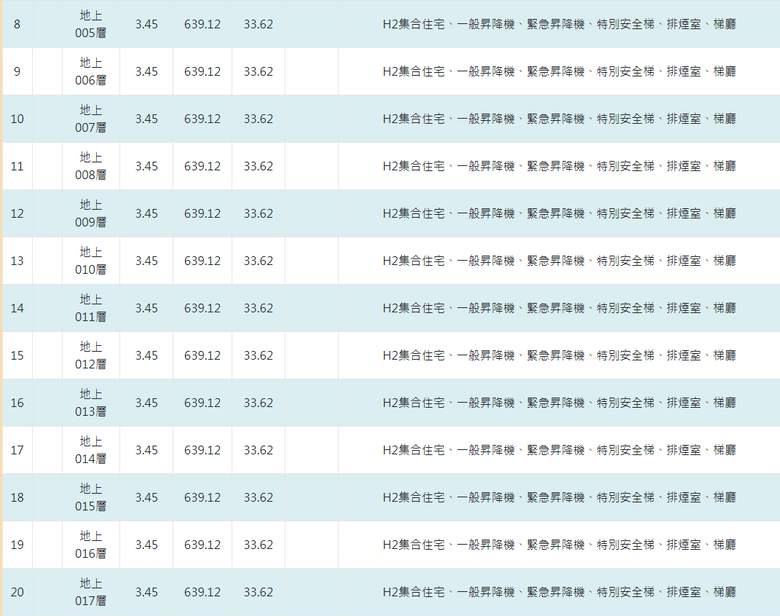Click floor cell 地上014層
This screenshot has height=616, width=780.
pos(91,450)
